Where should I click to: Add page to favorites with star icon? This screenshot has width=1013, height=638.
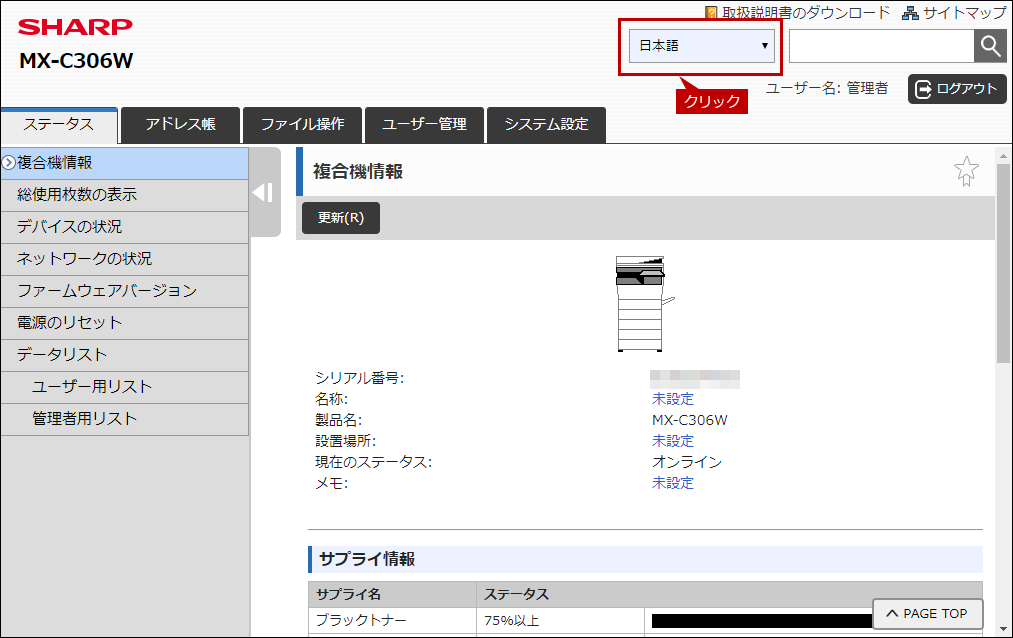tap(966, 171)
